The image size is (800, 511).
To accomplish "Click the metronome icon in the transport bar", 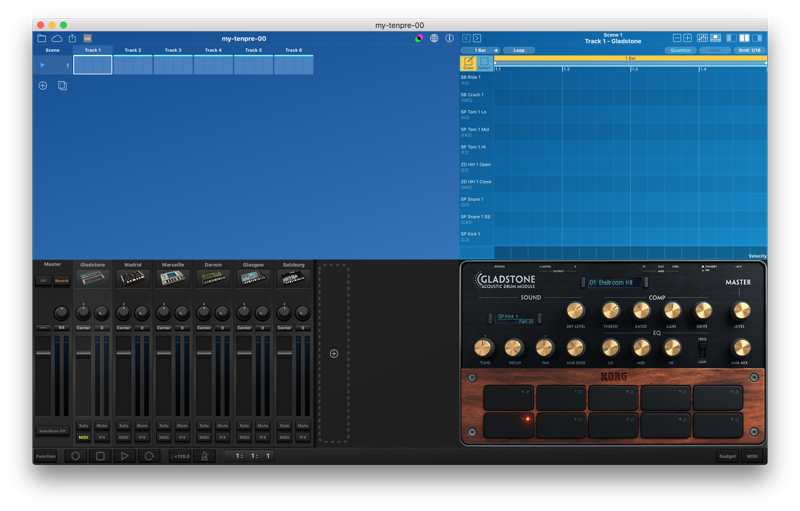I will coord(205,456).
